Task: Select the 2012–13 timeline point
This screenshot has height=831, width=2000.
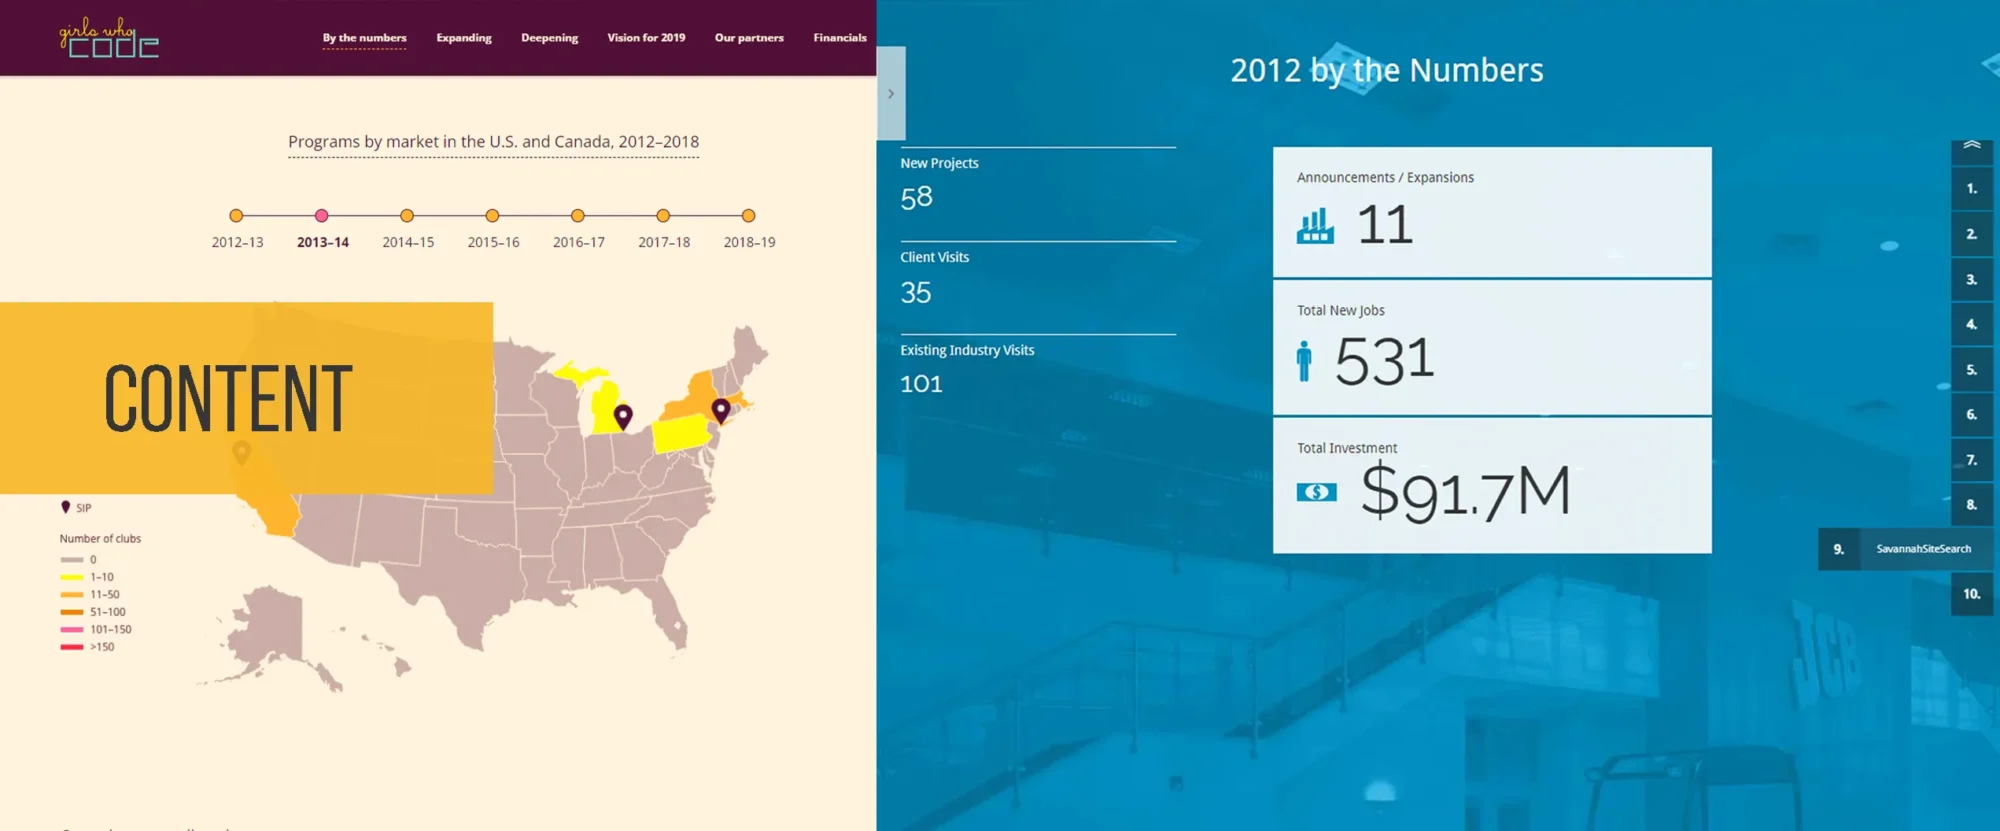Action: click(236, 216)
